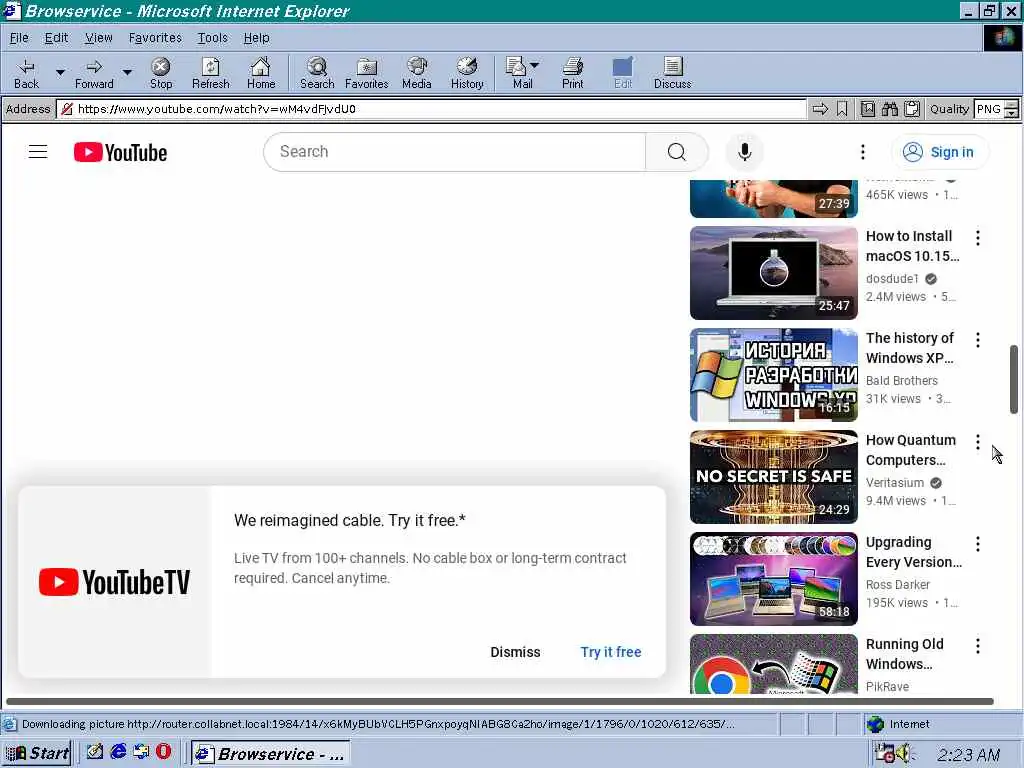This screenshot has width=1024, height=768.
Task: Click the Veritasium channel name
Action: [895, 483]
